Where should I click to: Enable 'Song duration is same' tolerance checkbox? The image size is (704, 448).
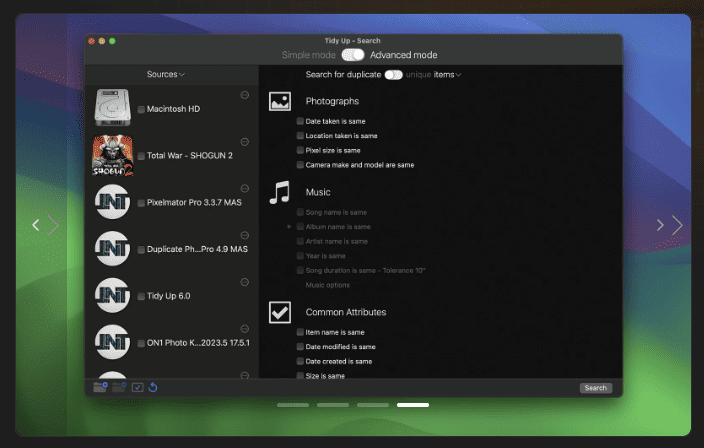(x=300, y=270)
